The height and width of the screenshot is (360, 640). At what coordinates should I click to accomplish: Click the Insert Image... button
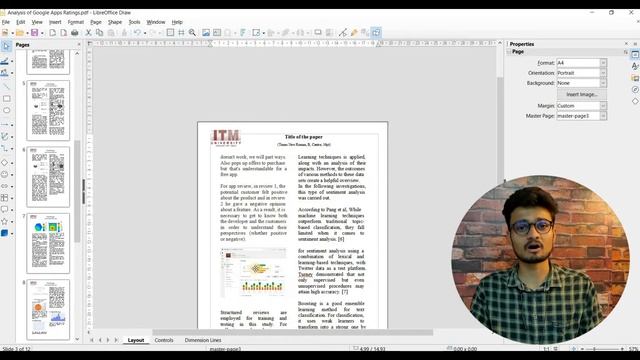pyautogui.click(x=582, y=94)
